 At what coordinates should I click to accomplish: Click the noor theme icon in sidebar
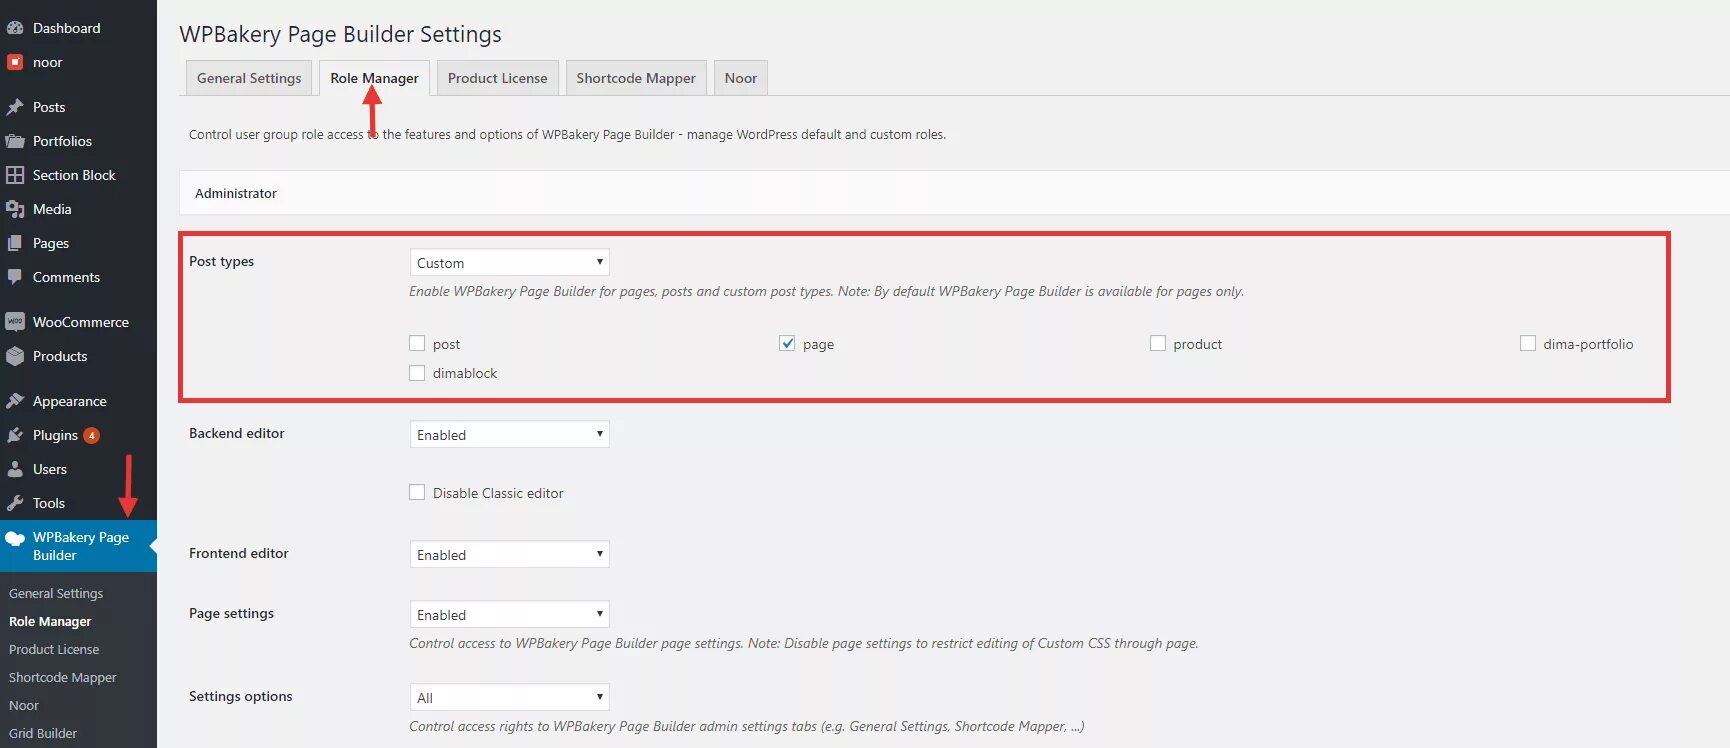click(15, 62)
